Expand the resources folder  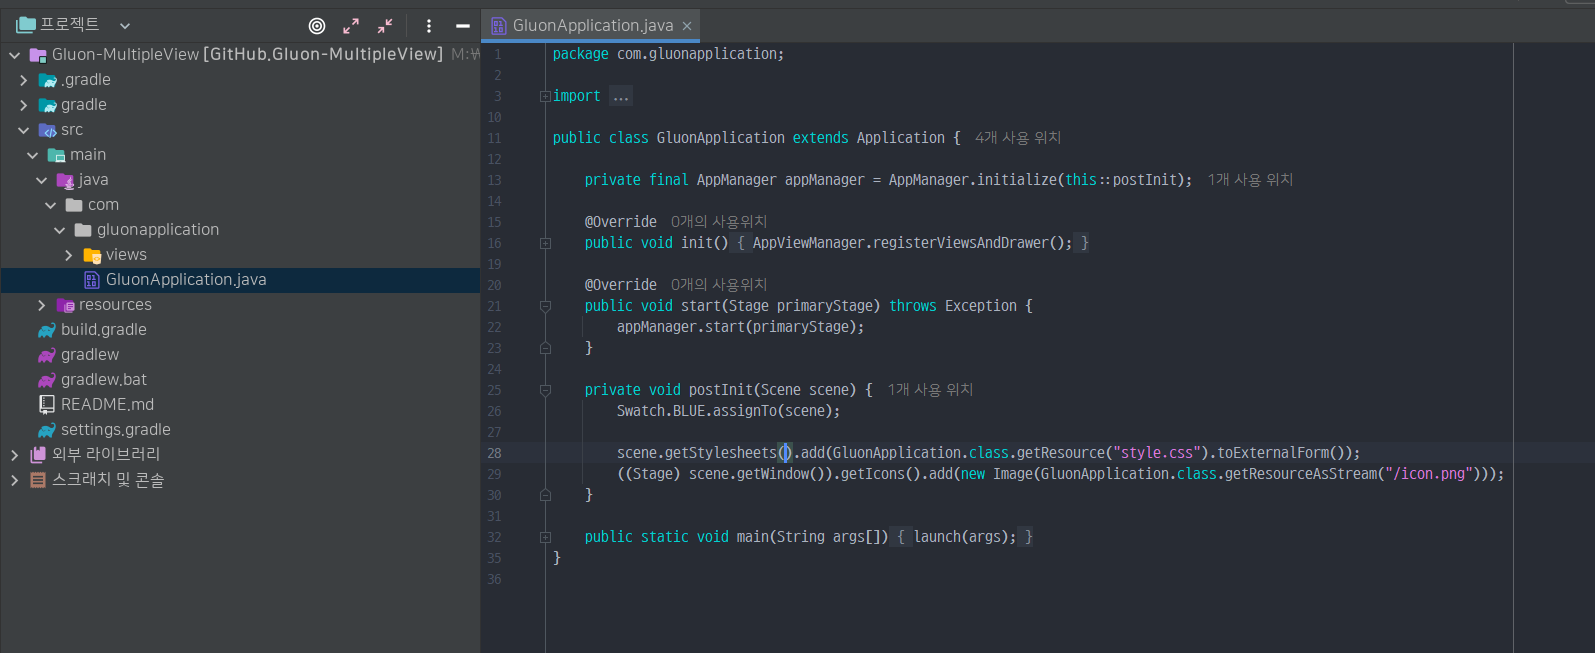click(x=42, y=305)
